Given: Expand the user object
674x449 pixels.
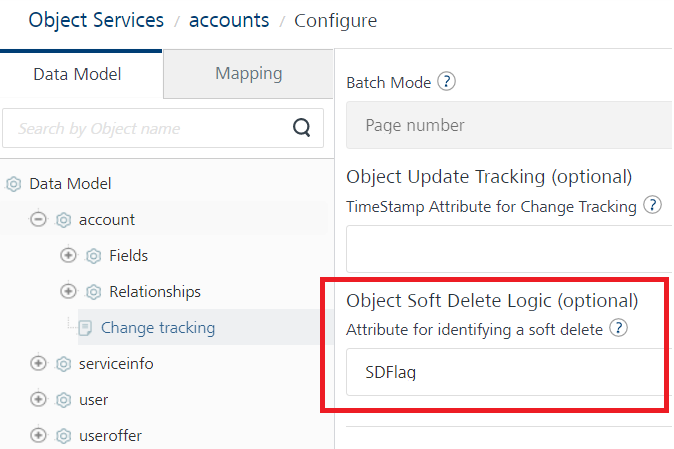Looking at the screenshot, I should pyautogui.click(x=38, y=399).
